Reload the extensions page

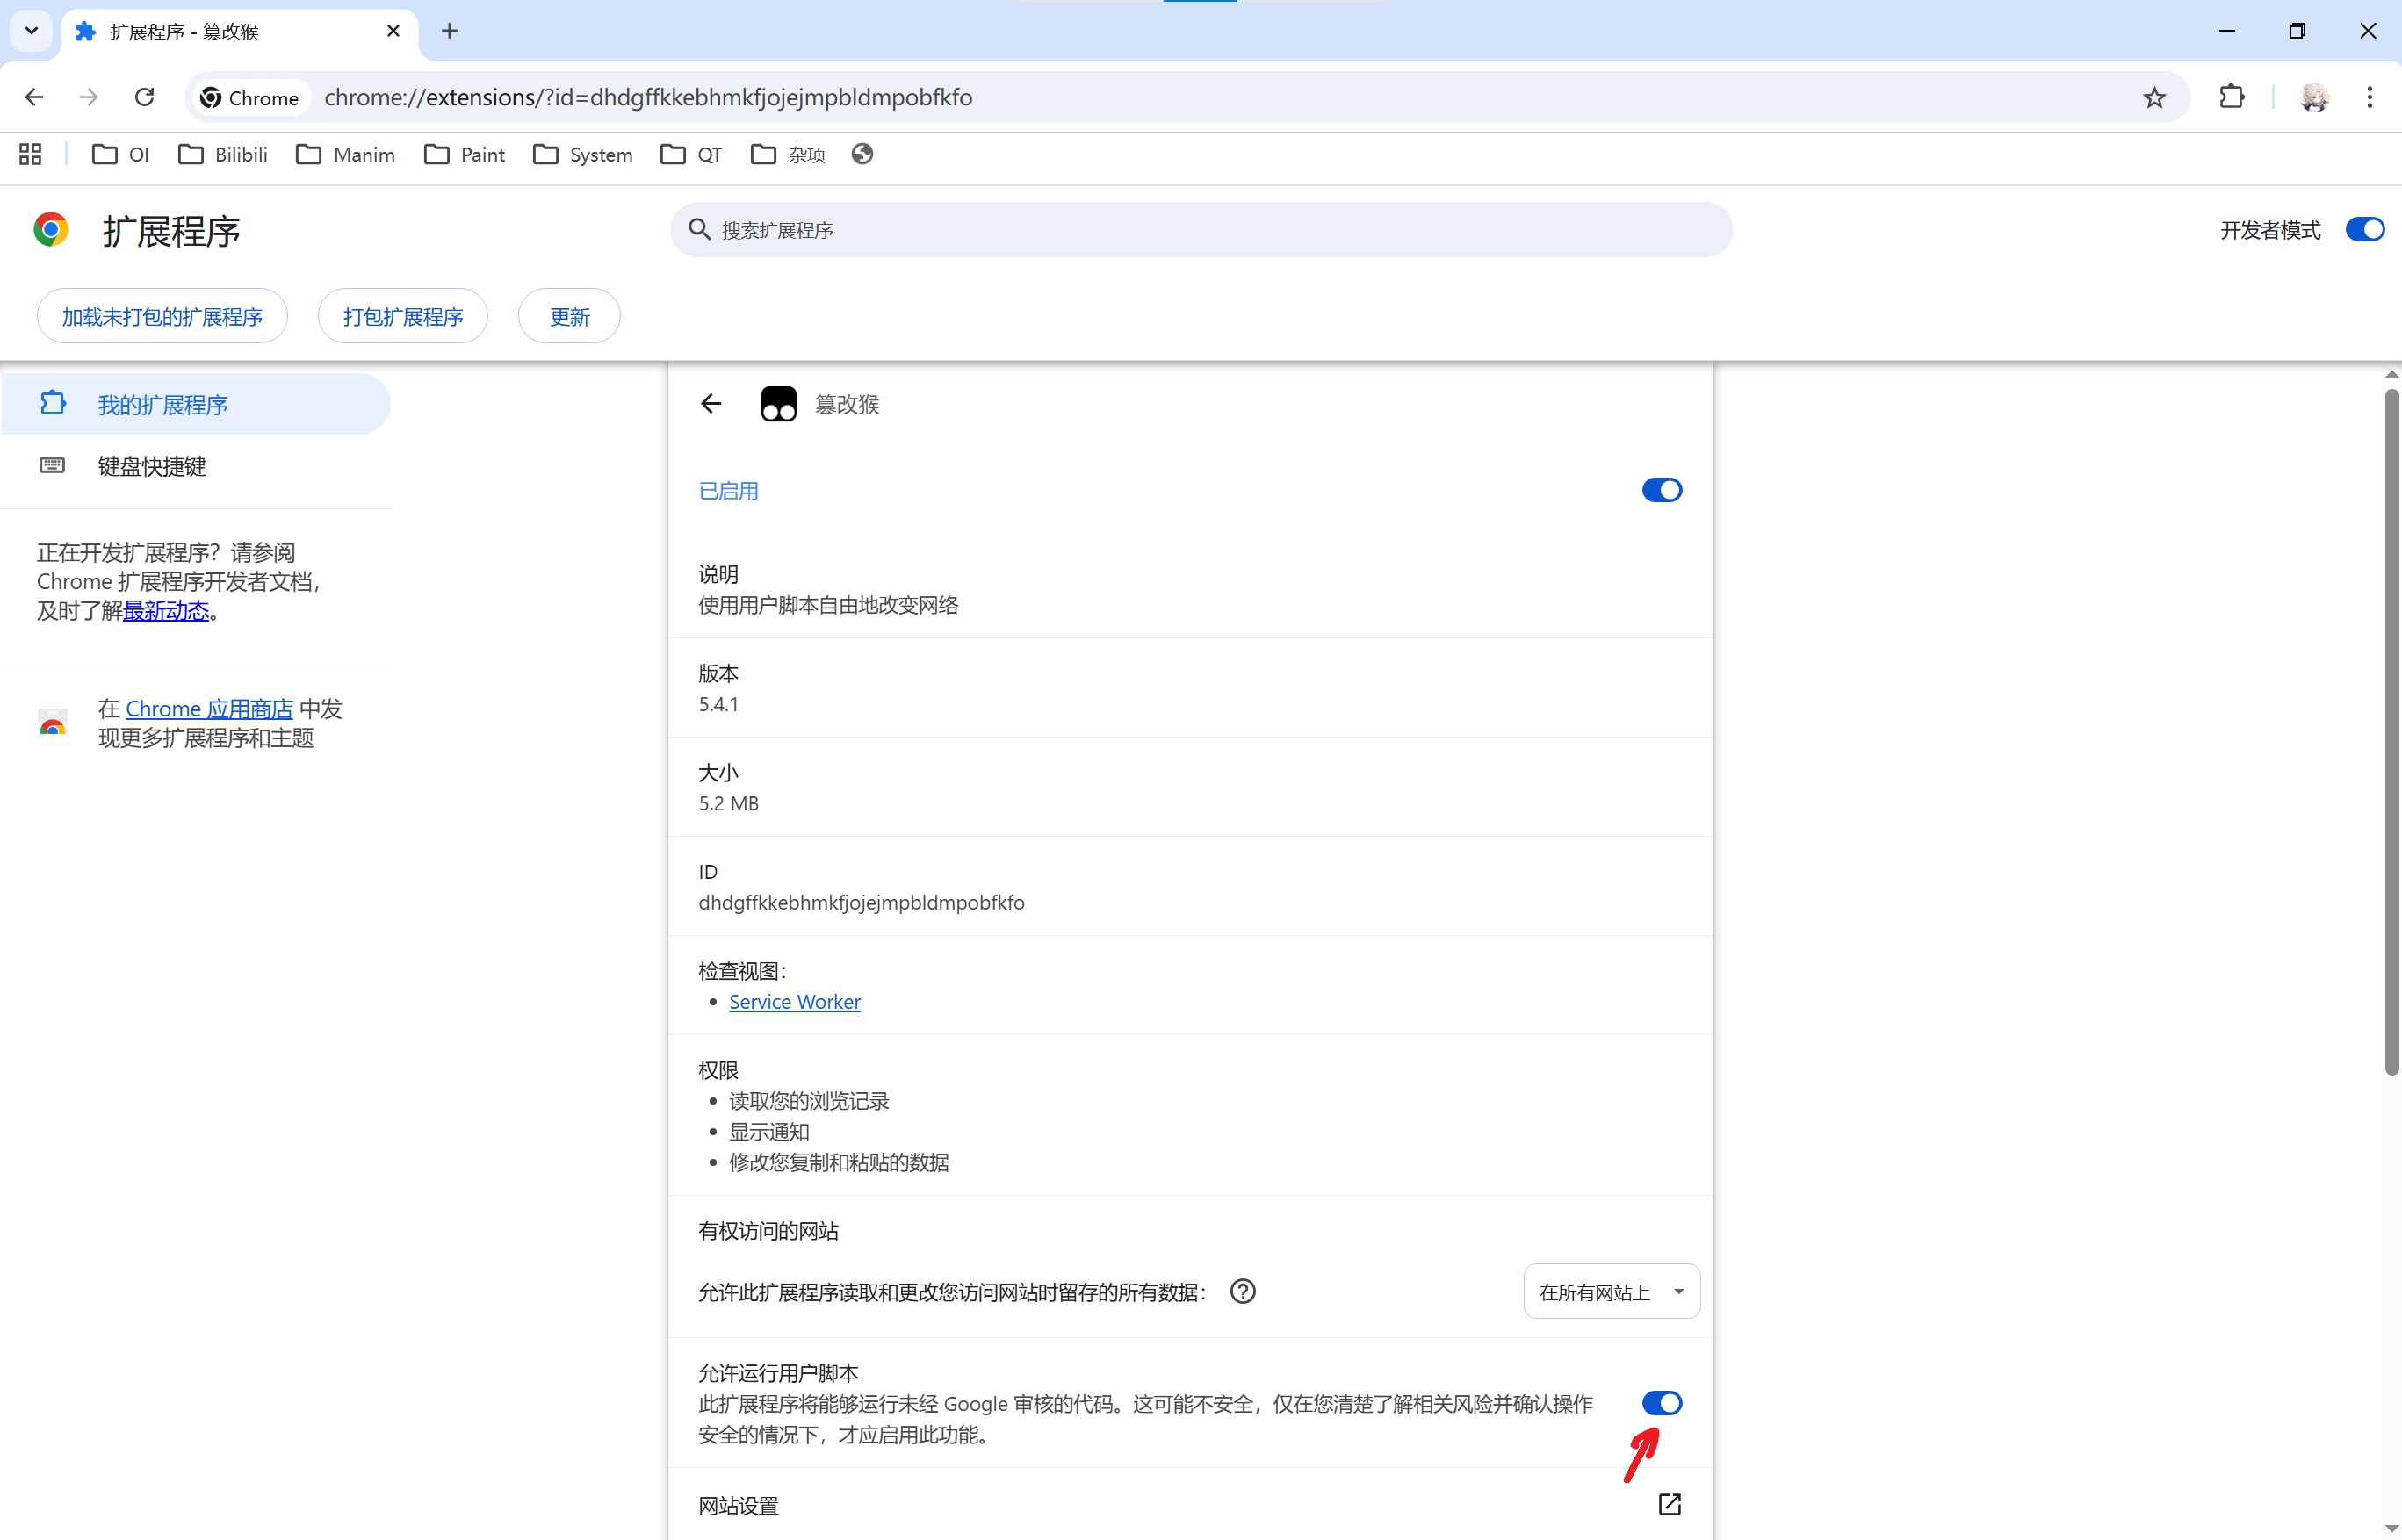click(x=145, y=97)
